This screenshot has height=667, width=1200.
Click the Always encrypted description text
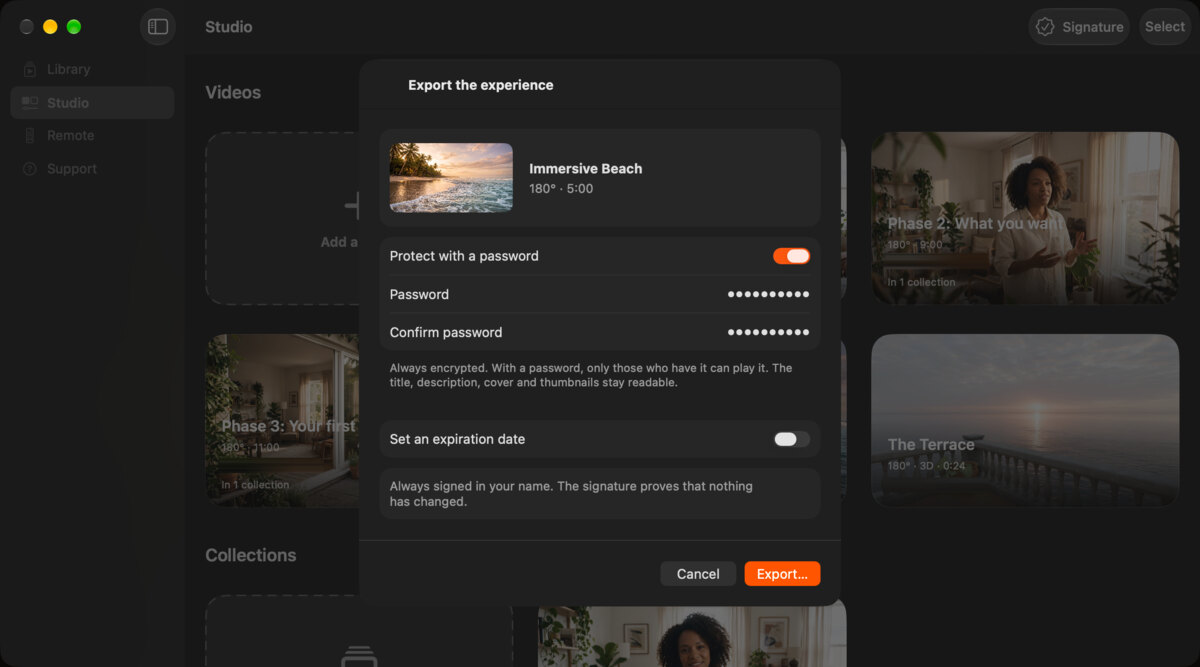(x=591, y=375)
